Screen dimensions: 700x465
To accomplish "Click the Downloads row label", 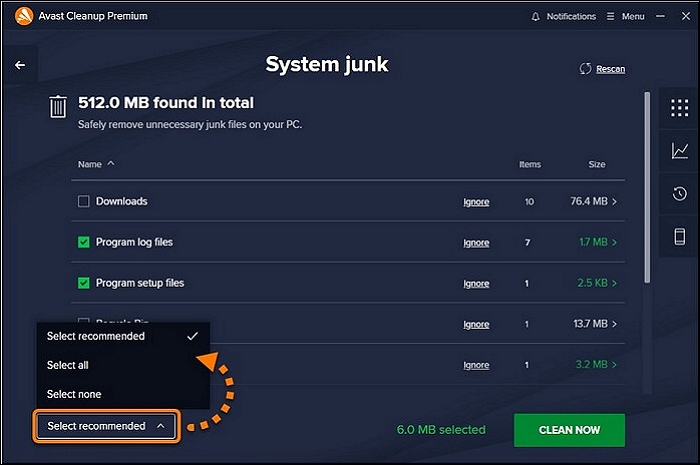I will point(121,201).
